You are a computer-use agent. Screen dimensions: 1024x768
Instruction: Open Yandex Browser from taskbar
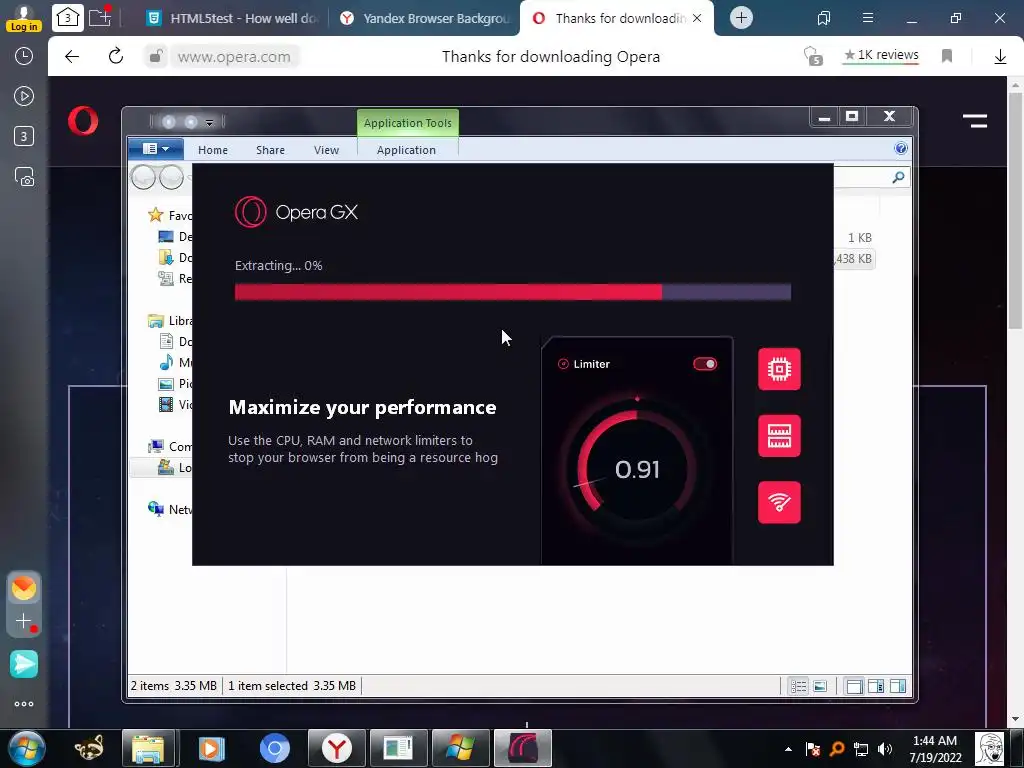click(336, 748)
